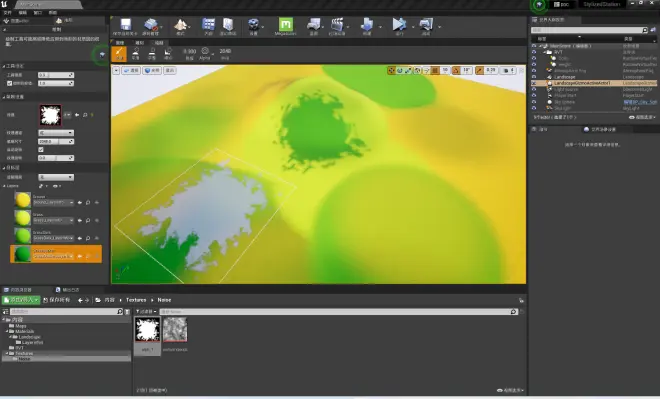Open the Blueprints toolbar icon

pos(314,24)
